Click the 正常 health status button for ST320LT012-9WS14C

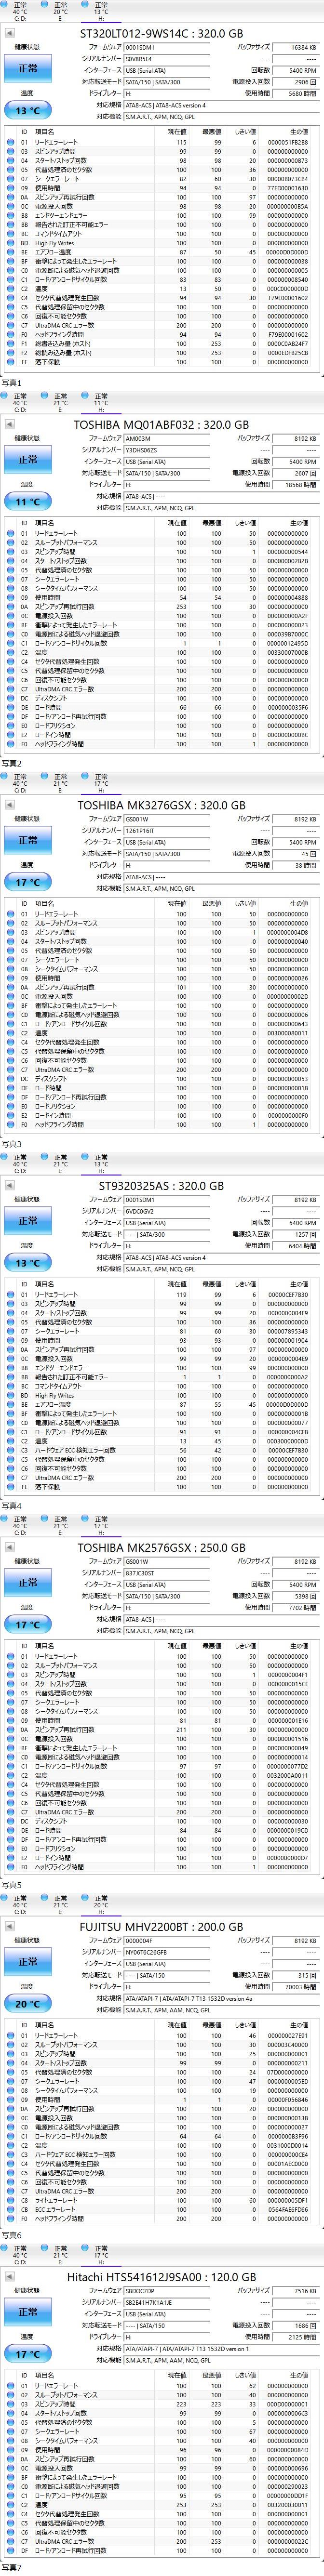[28, 69]
